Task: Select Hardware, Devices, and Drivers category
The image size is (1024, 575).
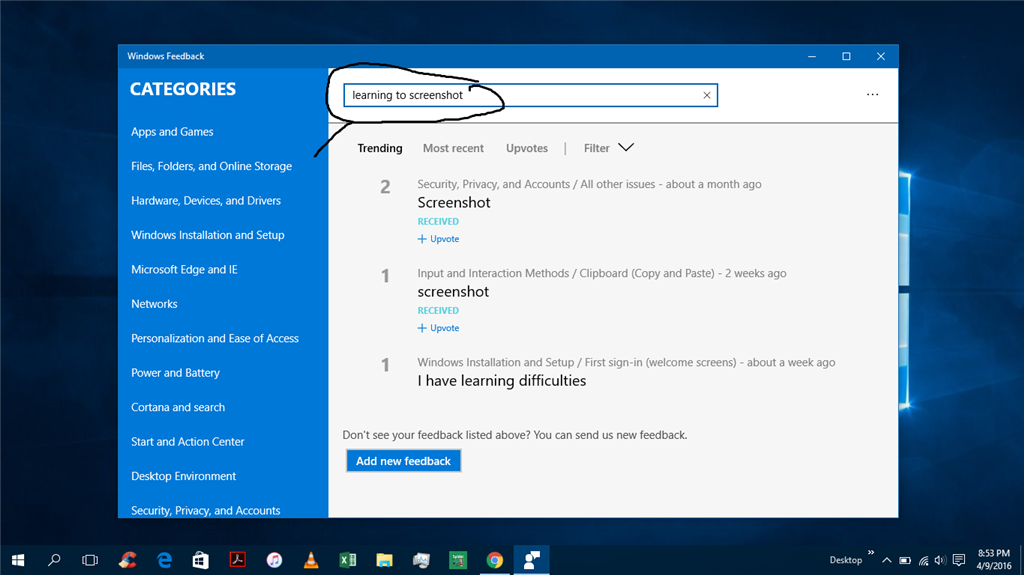Action: [206, 201]
